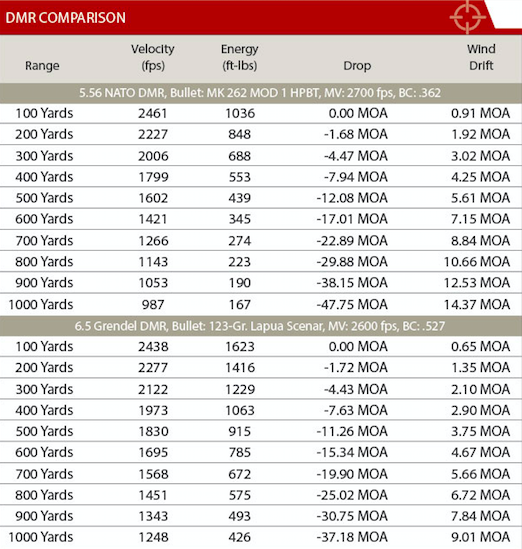This screenshot has height=549, width=522.
Task: Click velocity value 1248
Action: pyautogui.click(x=153, y=537)
